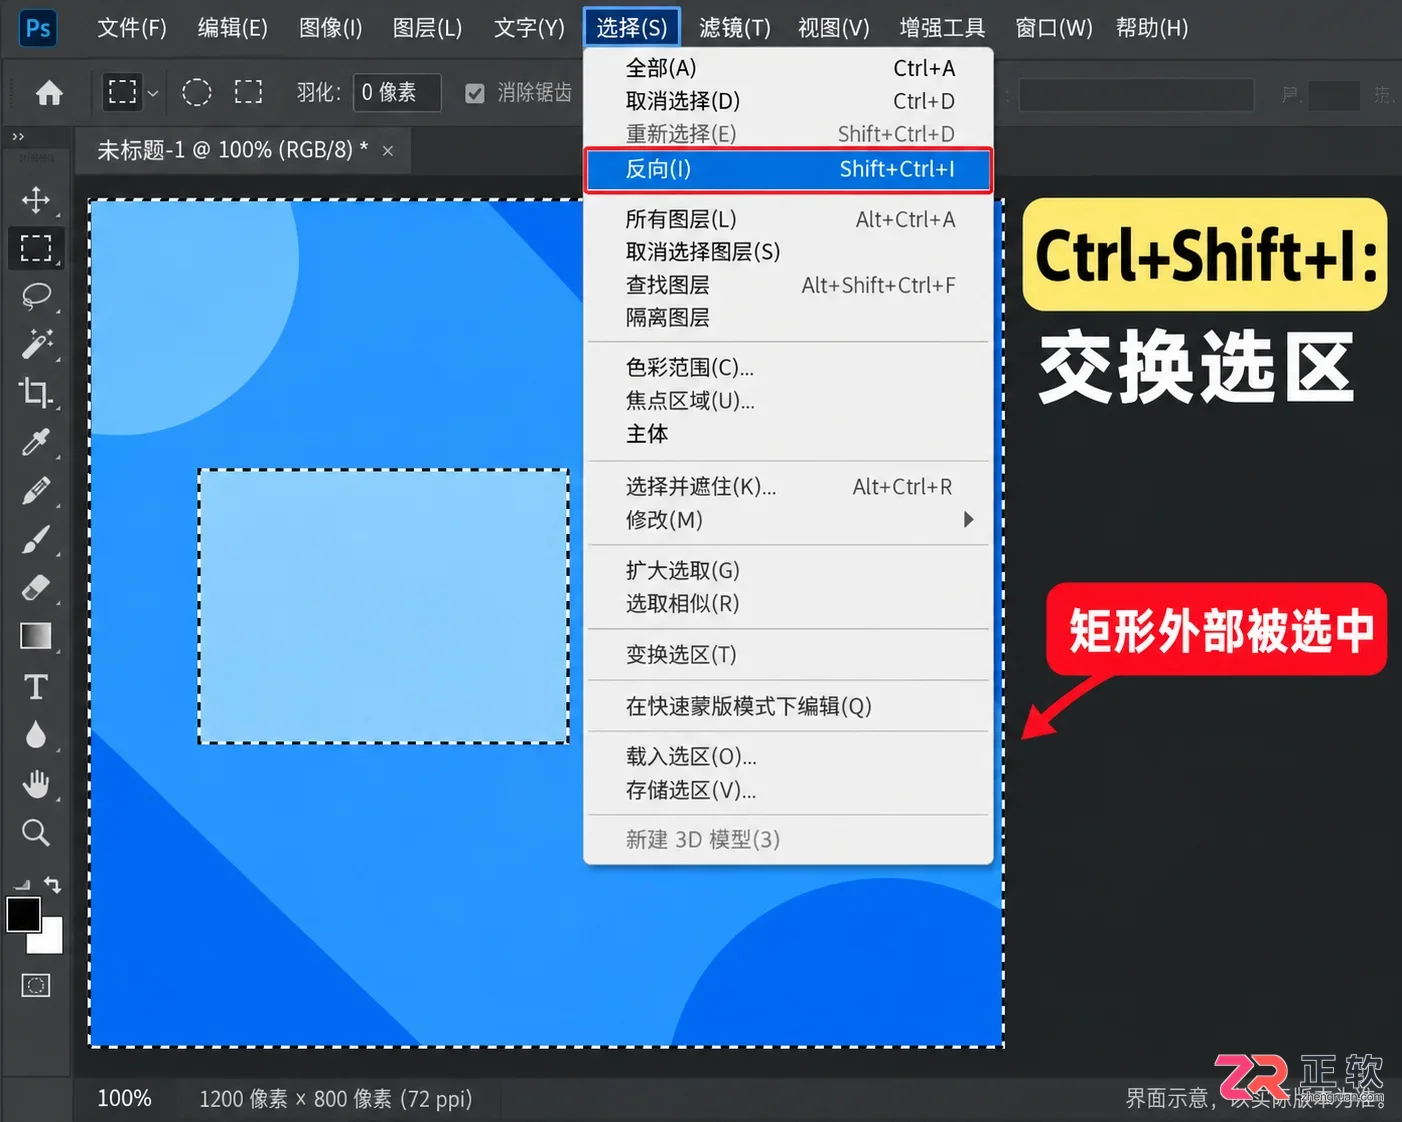Image resolution: width=1402 pixels, height=1122 pixels.
Task: Swap foreground and background colors
Action: tap(52, 885)
